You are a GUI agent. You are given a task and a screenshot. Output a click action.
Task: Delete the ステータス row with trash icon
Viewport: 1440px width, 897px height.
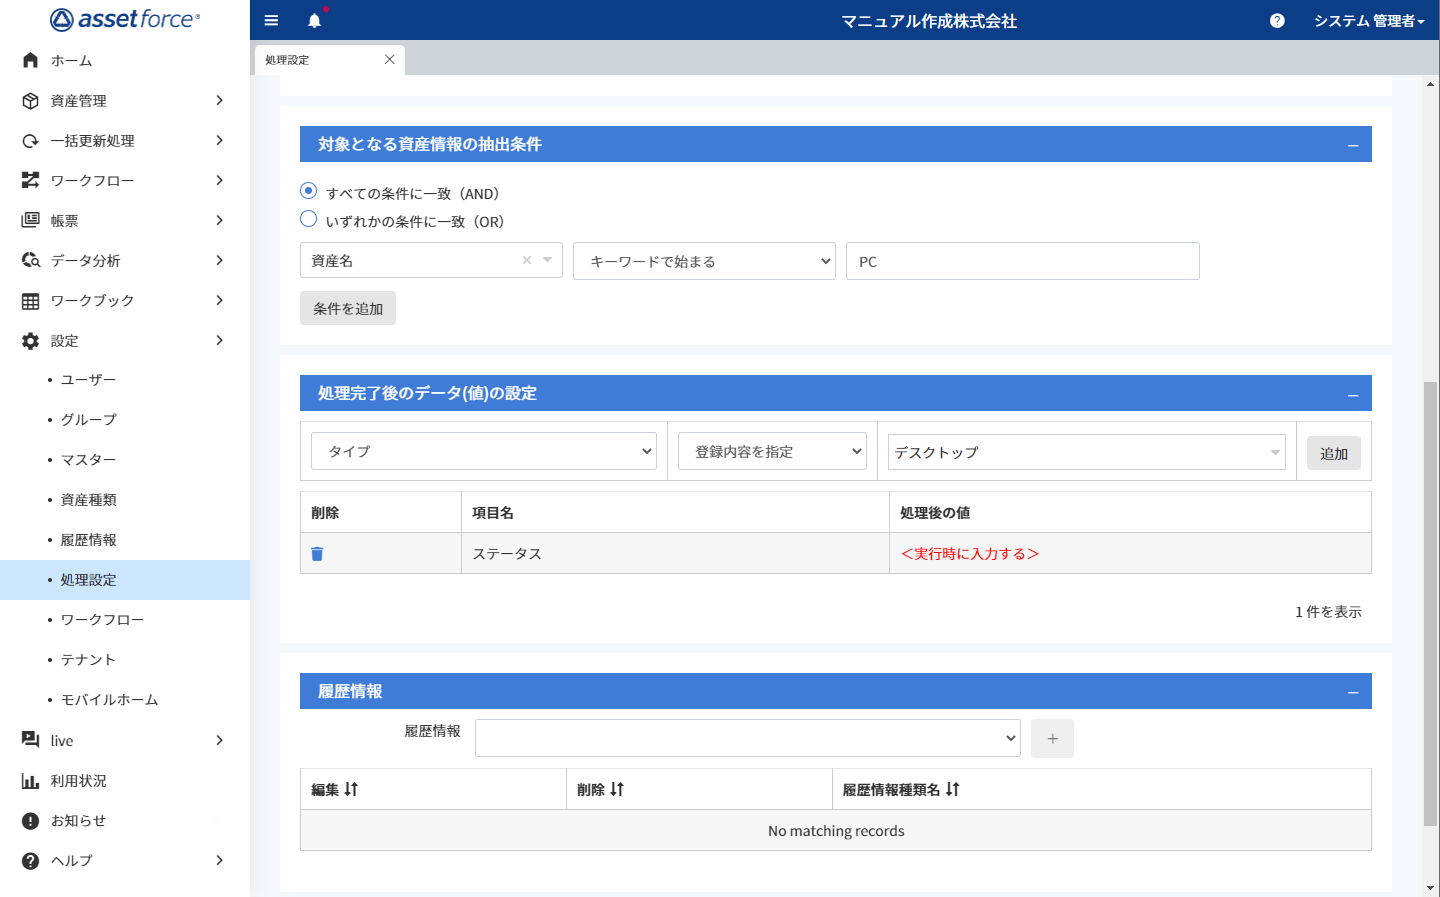(x=317, y=553)
